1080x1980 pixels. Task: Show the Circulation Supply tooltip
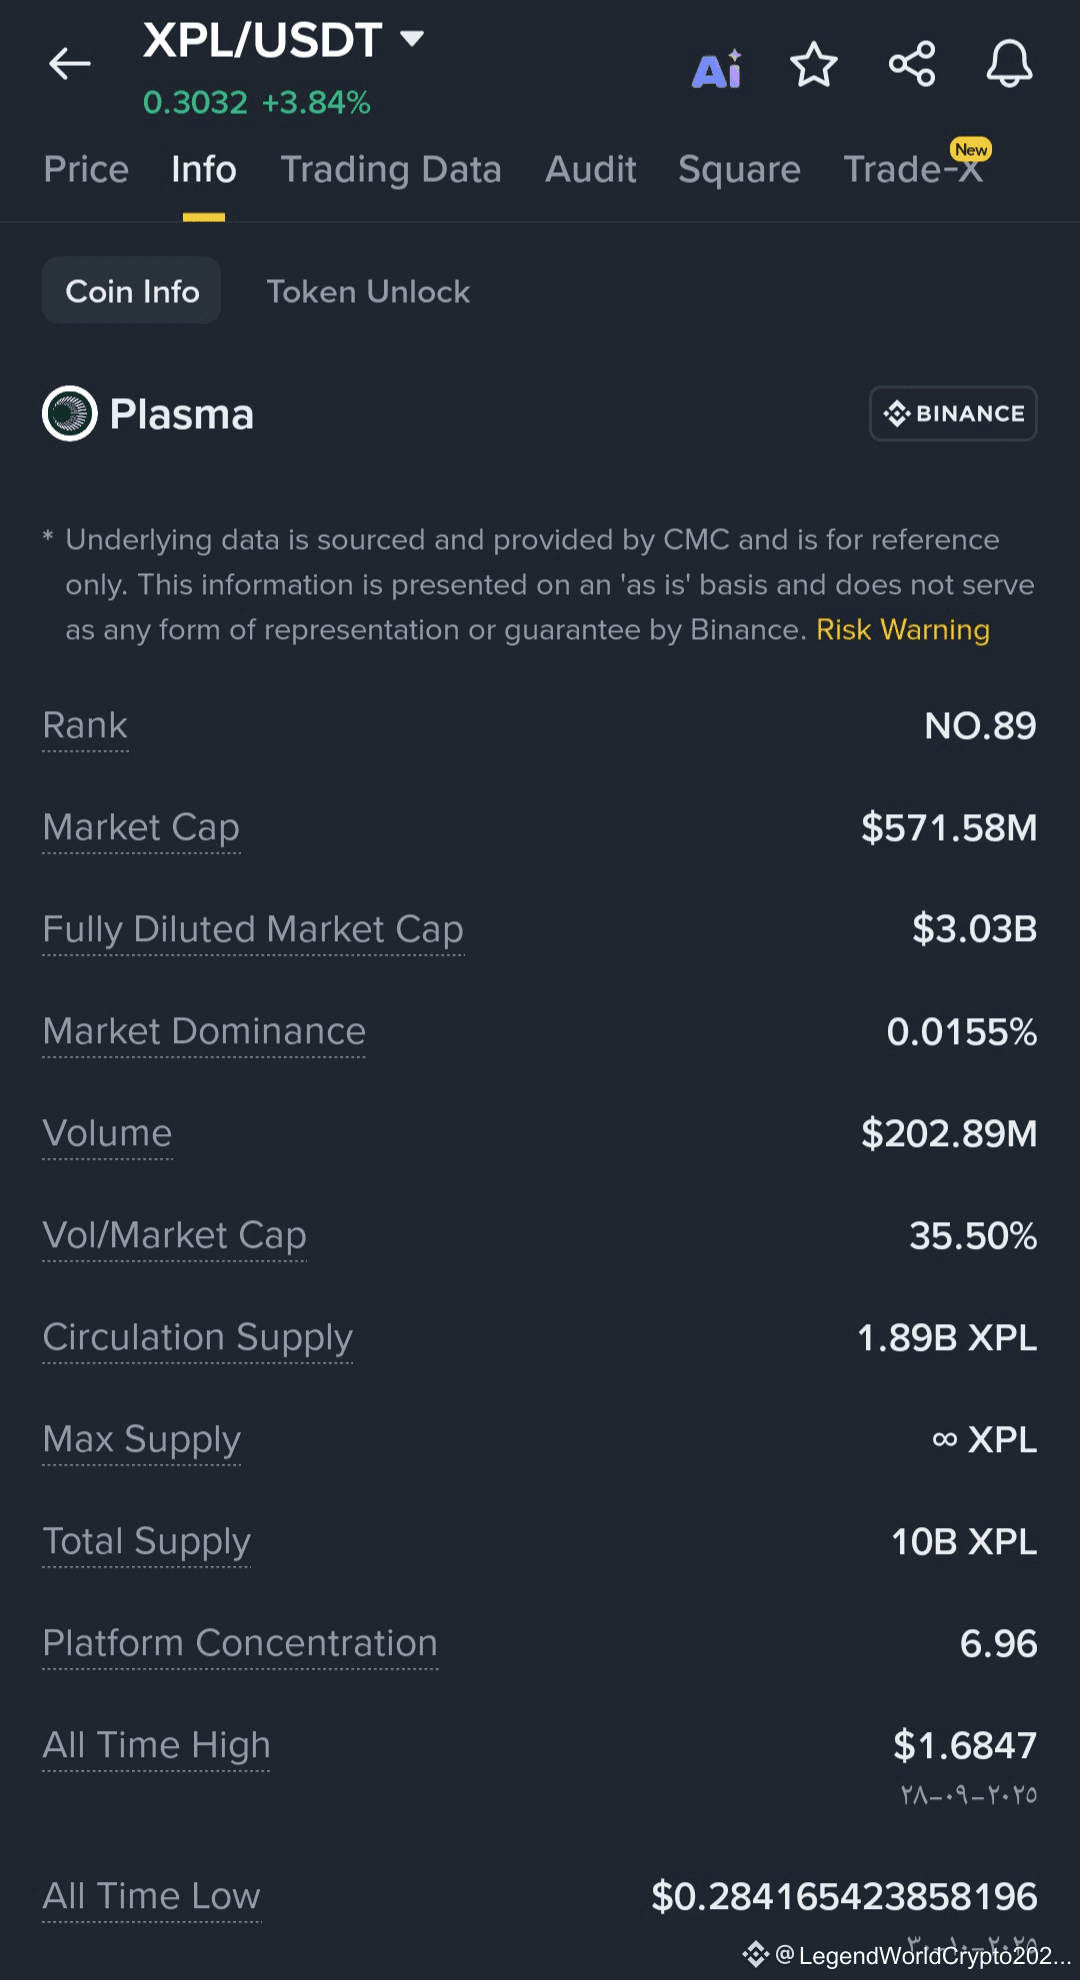(198, 1338)
